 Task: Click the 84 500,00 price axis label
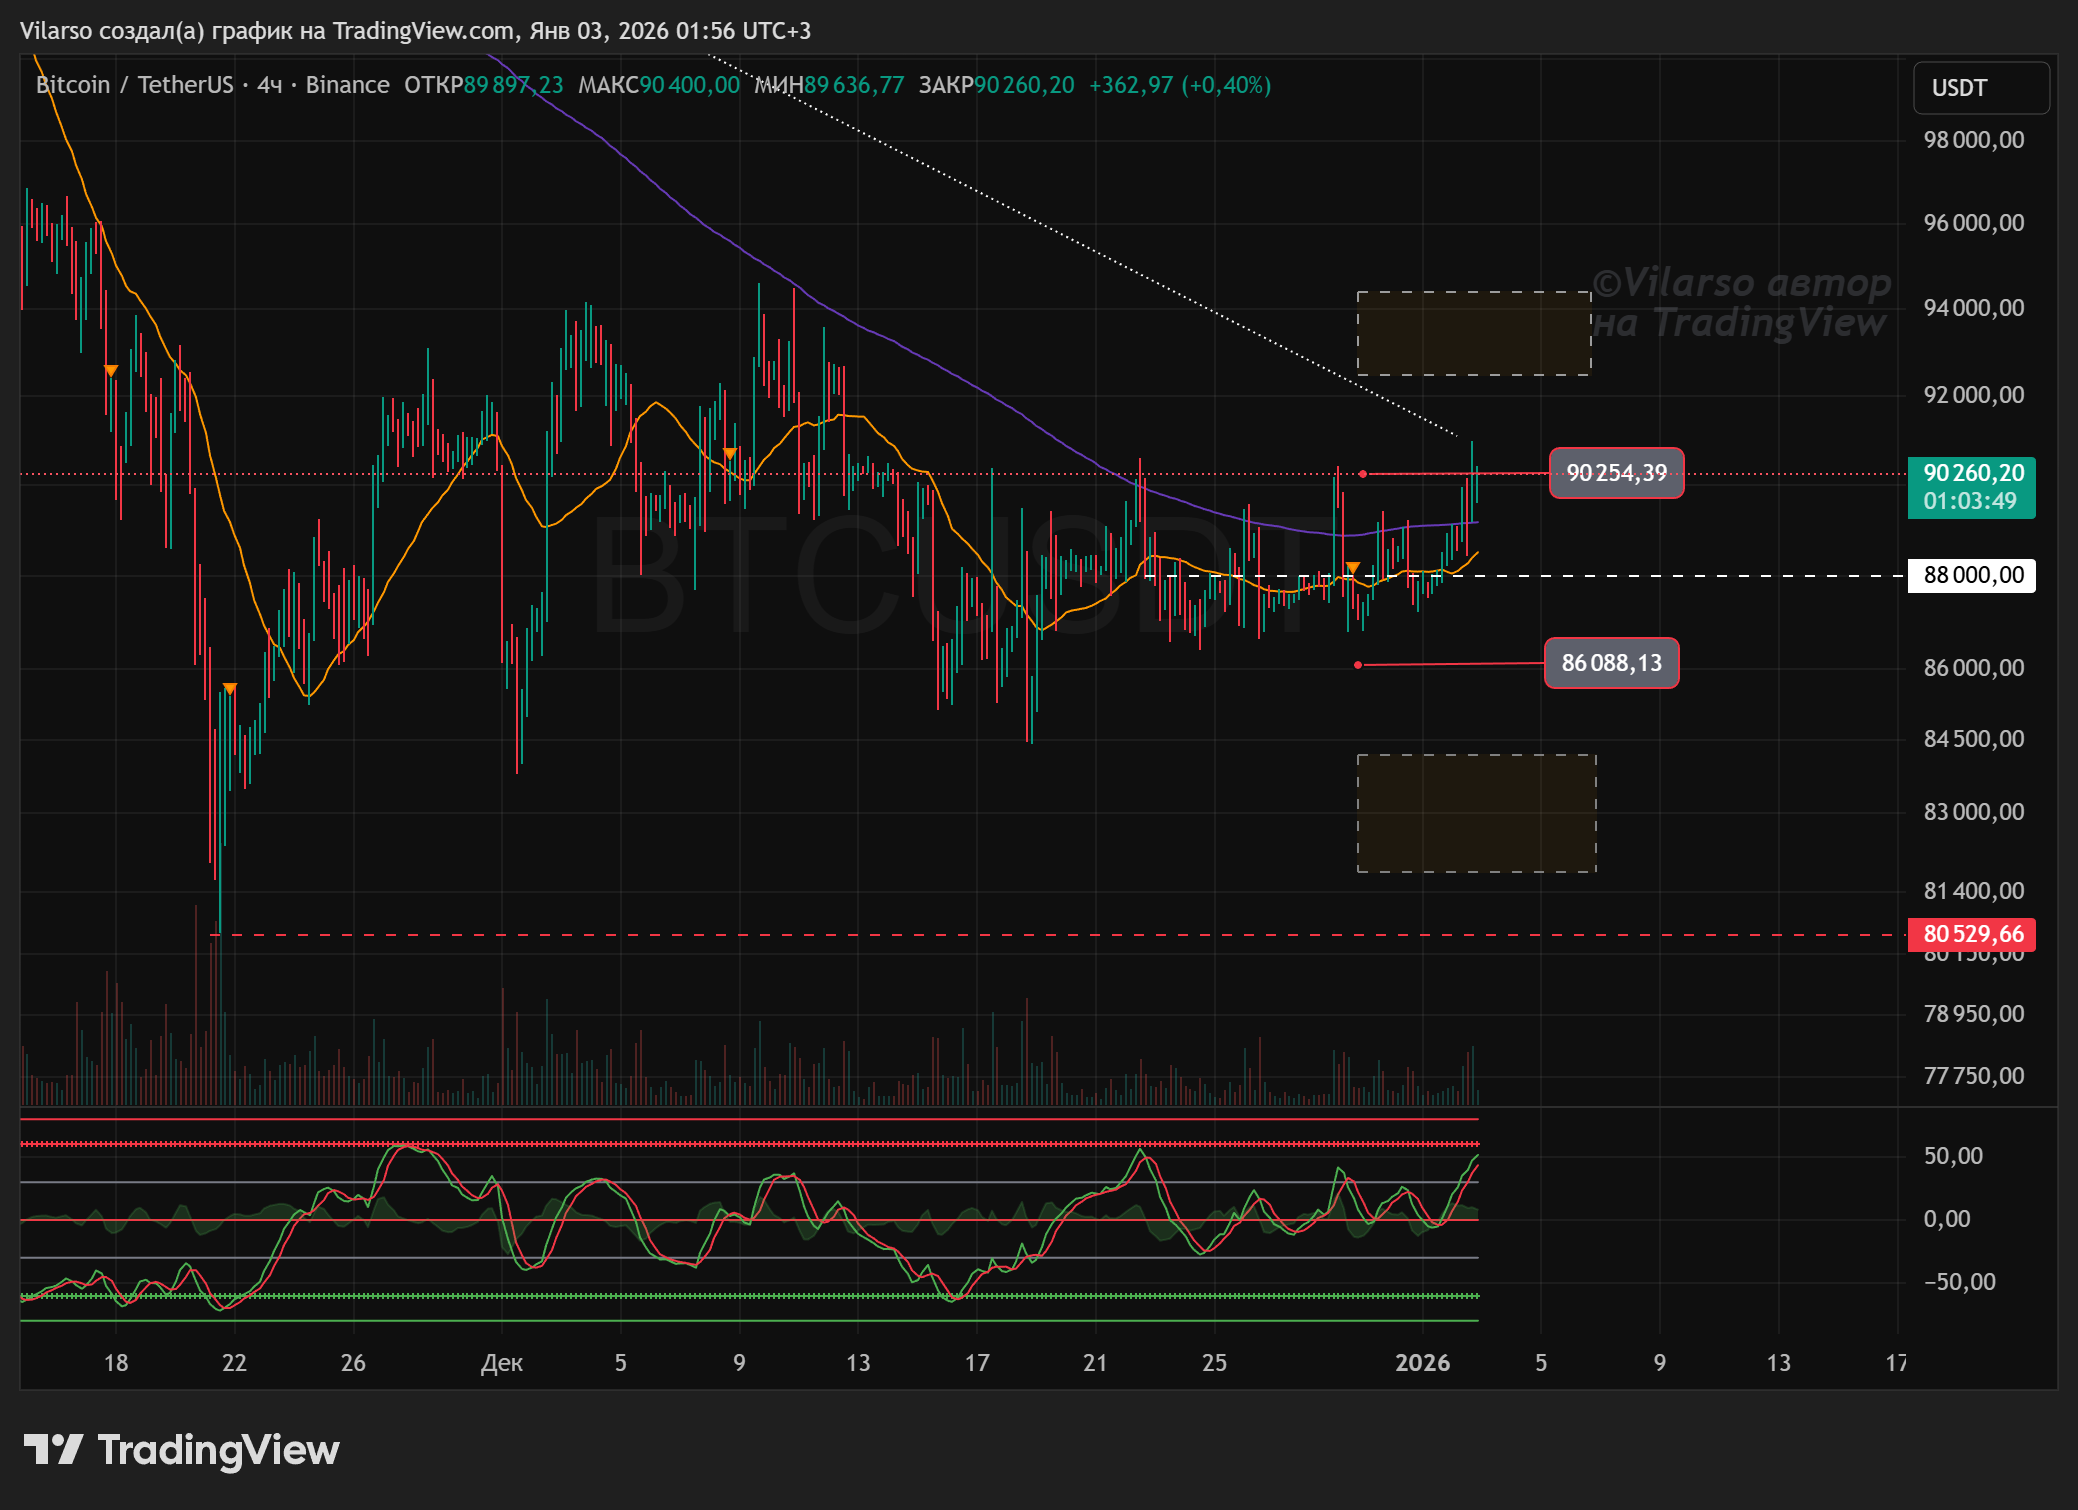tap(1974, 739)
